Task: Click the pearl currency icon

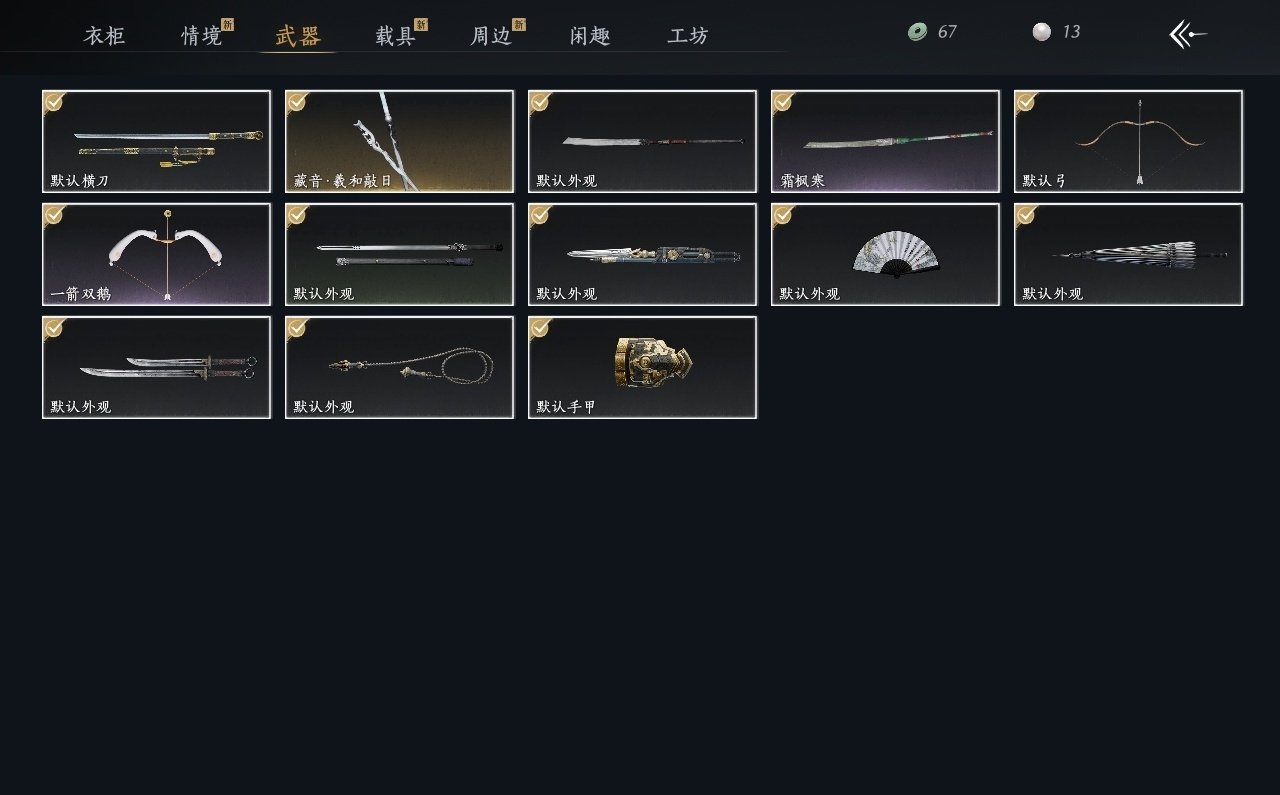Action: 1042,32
